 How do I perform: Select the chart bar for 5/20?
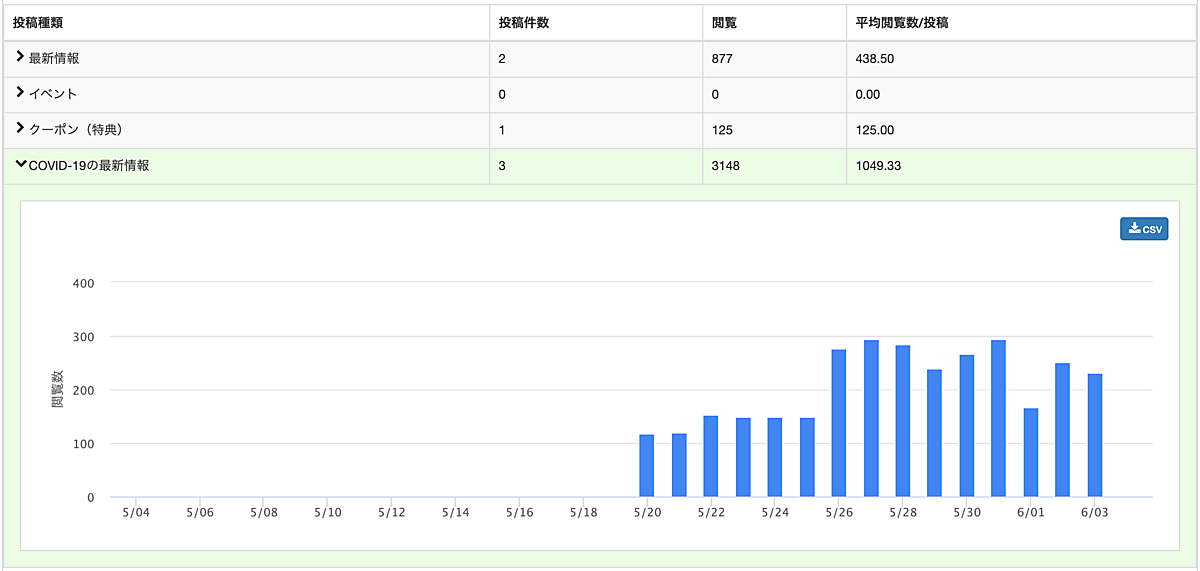[647, 466]
